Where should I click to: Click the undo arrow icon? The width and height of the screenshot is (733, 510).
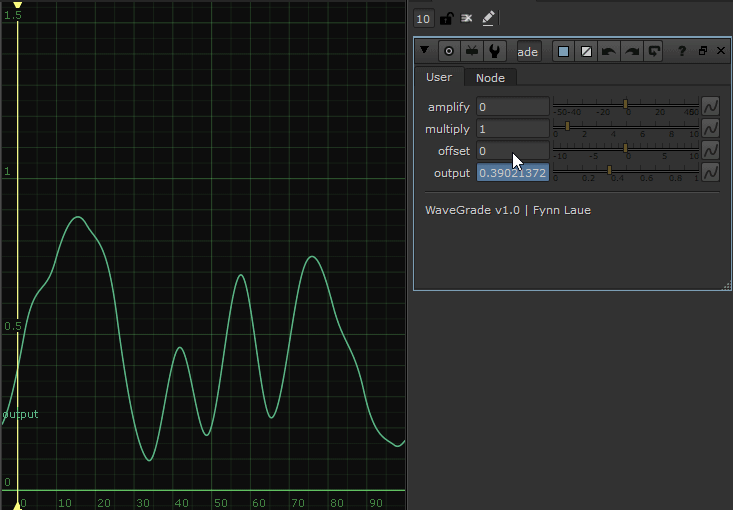pyautogui.click(x=608, y=51)
